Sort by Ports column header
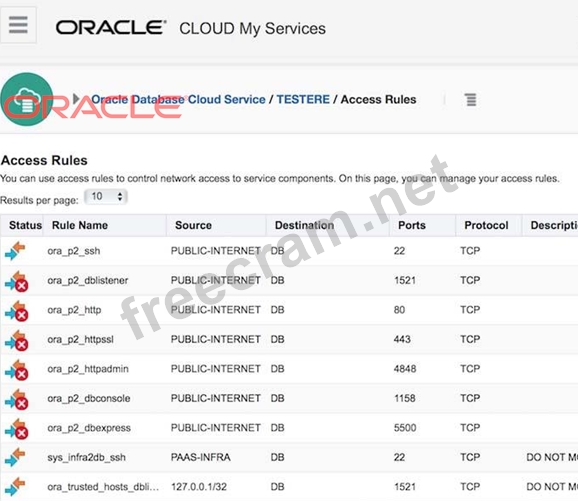Image resolution: width=578 pixels, height=501 pixels. [412, 225]
